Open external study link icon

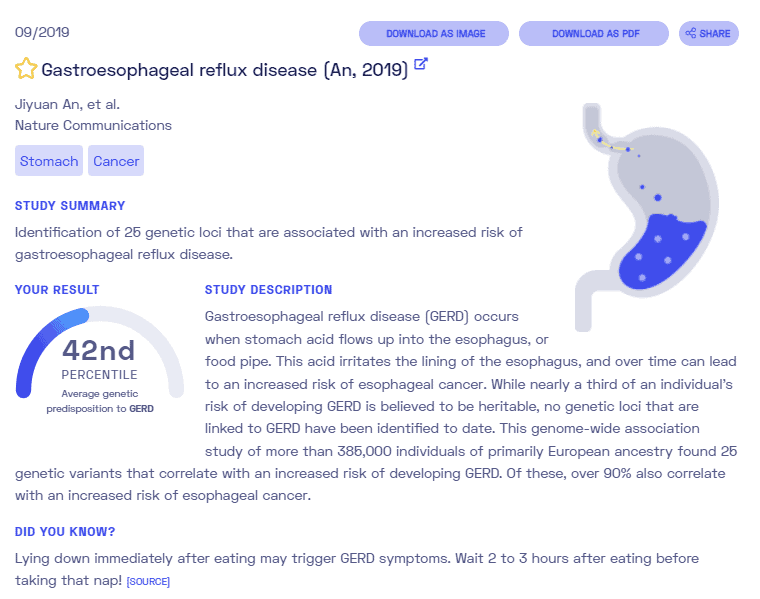[x=421, y=64]
